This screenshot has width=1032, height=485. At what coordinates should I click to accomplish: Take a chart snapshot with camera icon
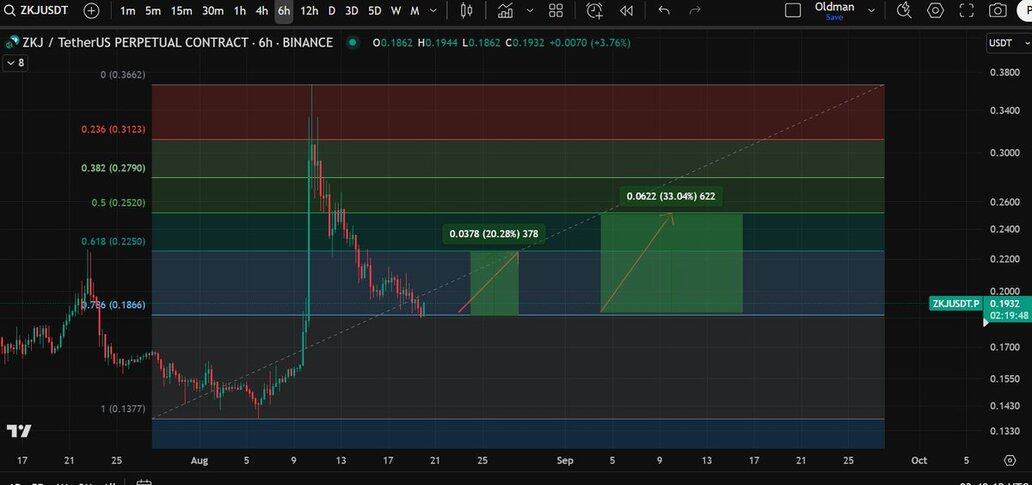coord(997,11)
